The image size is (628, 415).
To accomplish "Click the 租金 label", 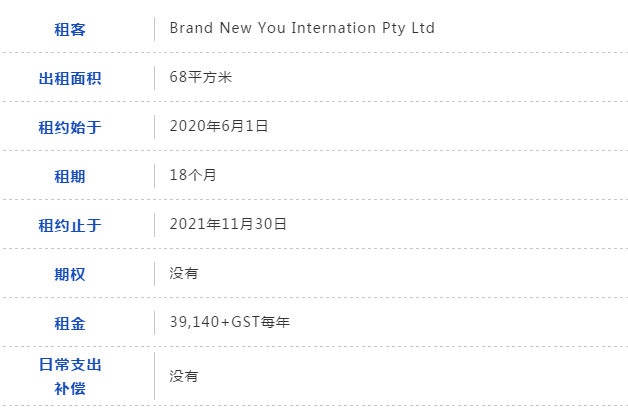I will (70, 324).
